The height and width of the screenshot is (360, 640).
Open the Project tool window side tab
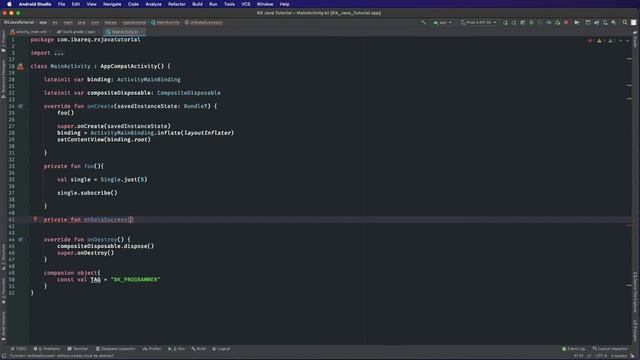[3, 41]
